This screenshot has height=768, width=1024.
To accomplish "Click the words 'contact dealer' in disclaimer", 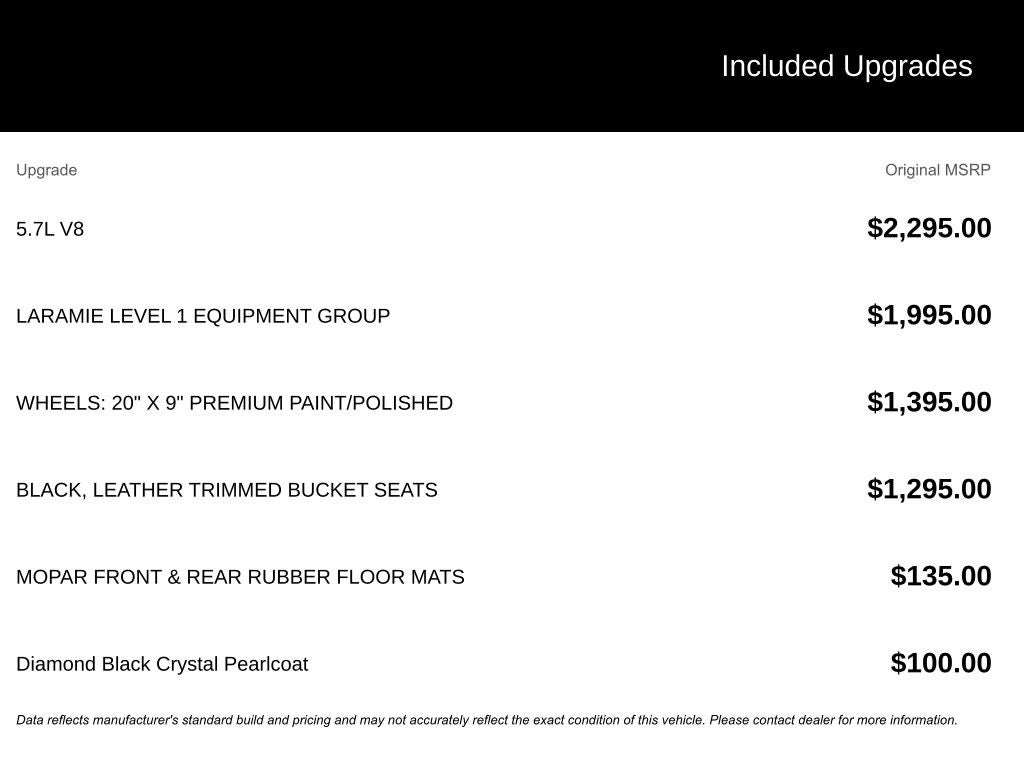I will (793, 720).
